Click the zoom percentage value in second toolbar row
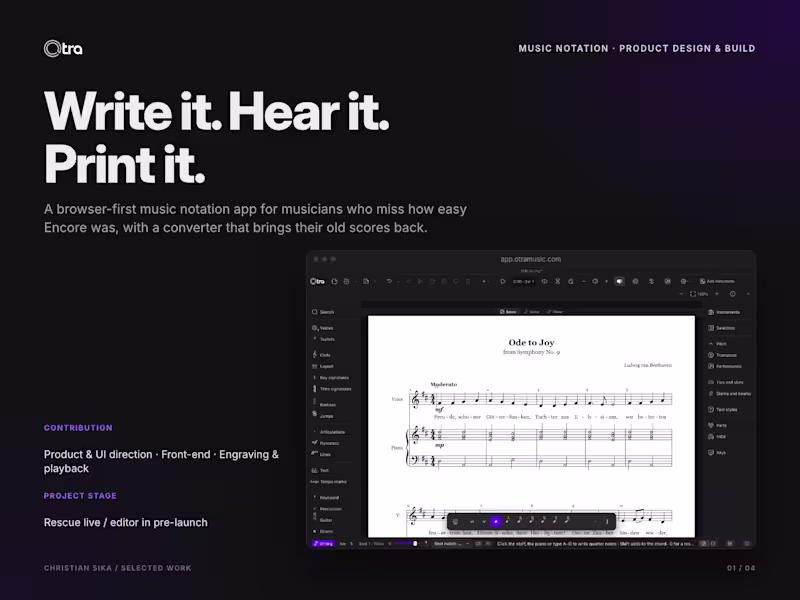 (703, 294)
